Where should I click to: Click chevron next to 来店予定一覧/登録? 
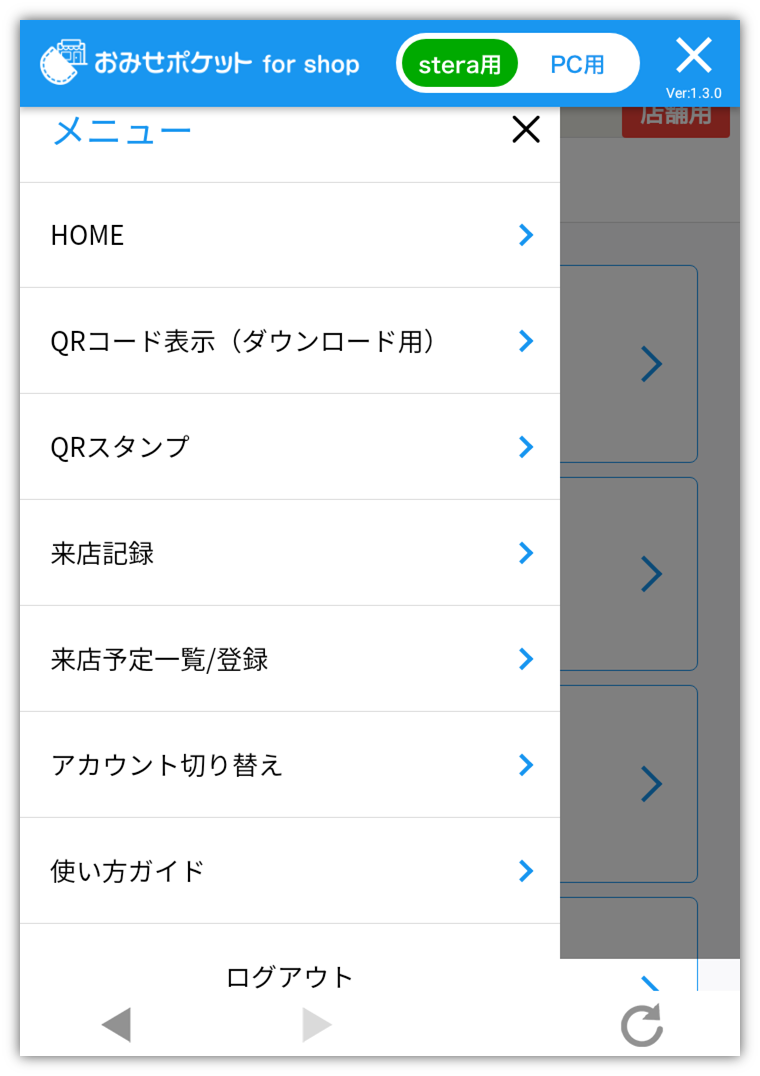click(x=526, y=659)
